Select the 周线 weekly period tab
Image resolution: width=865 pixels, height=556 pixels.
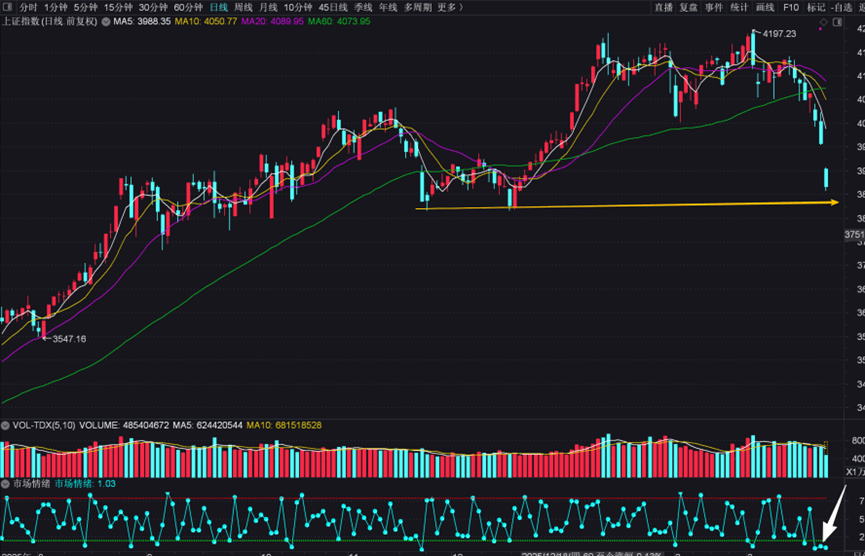243,7
